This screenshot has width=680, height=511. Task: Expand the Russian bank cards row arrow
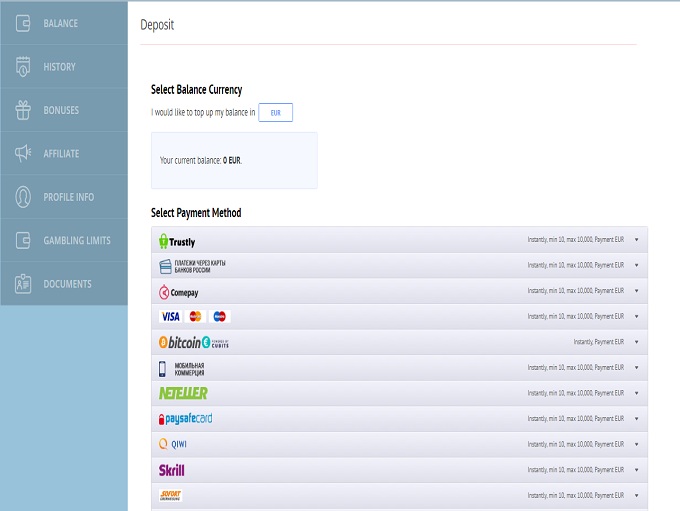coord(637,265)
